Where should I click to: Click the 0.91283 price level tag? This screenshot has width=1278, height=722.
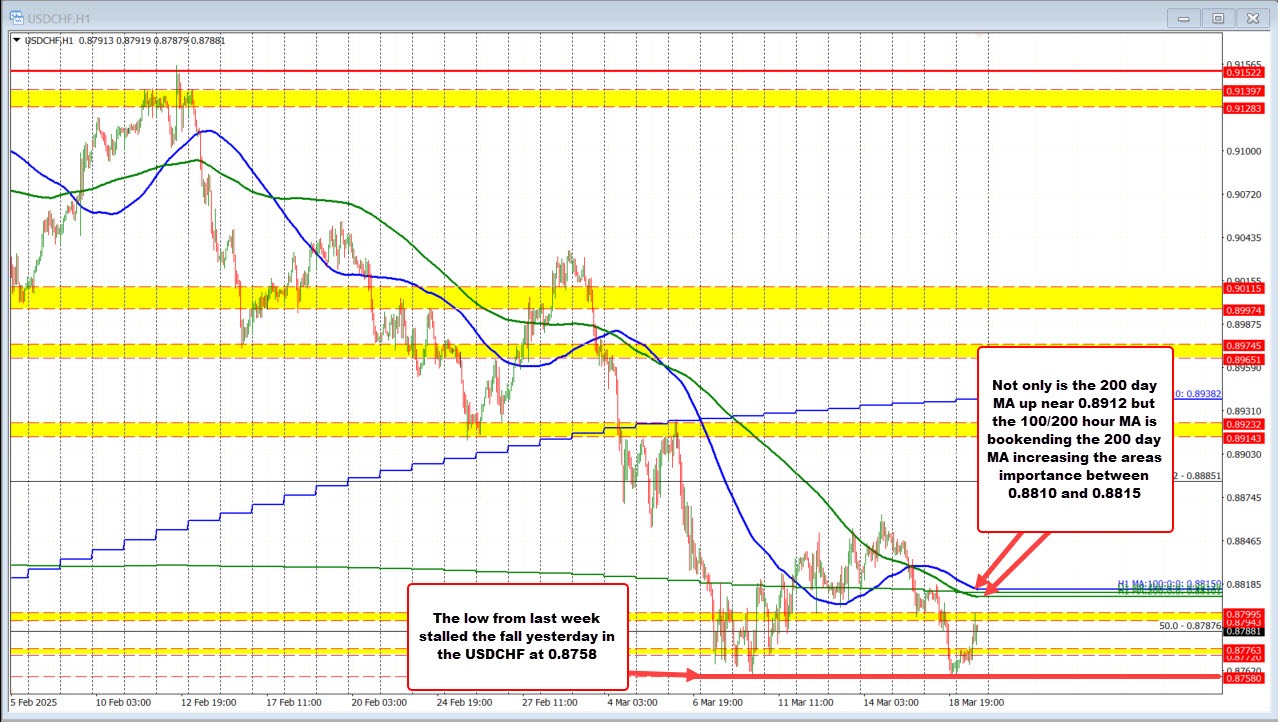coord(1245,107)
